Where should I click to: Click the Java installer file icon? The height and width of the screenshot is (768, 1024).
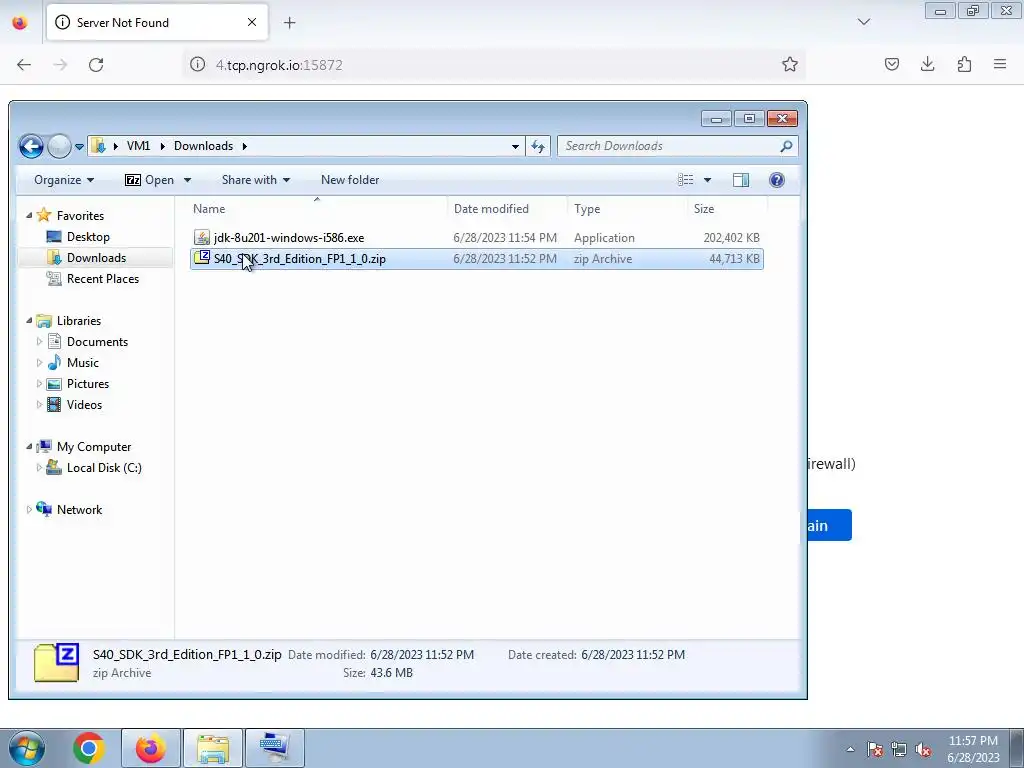point(202,237)
